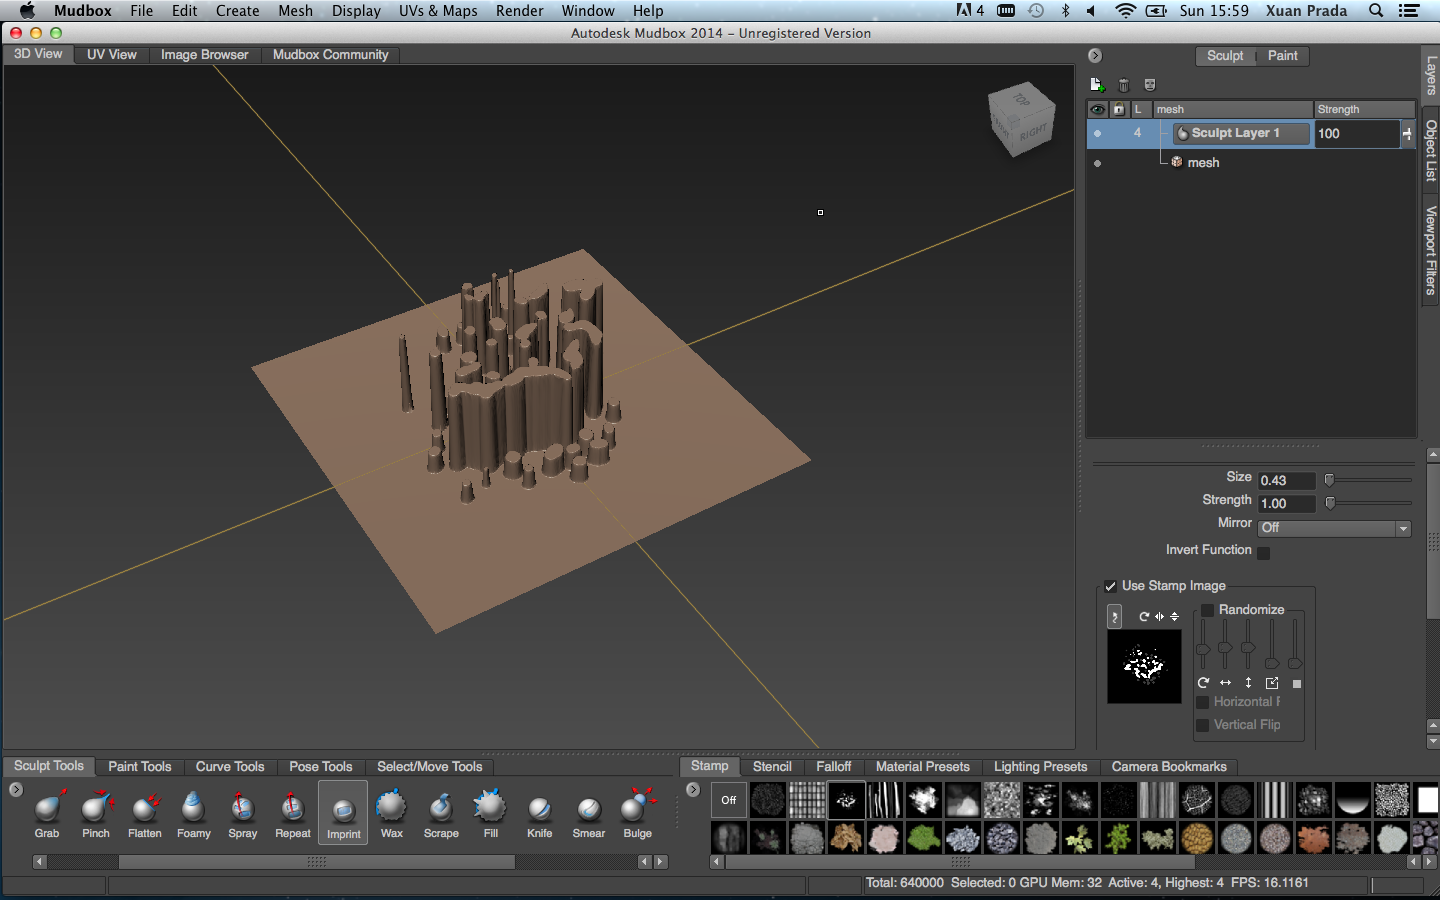Switch layers panel to Sculpt mode

pos(1225,56)
